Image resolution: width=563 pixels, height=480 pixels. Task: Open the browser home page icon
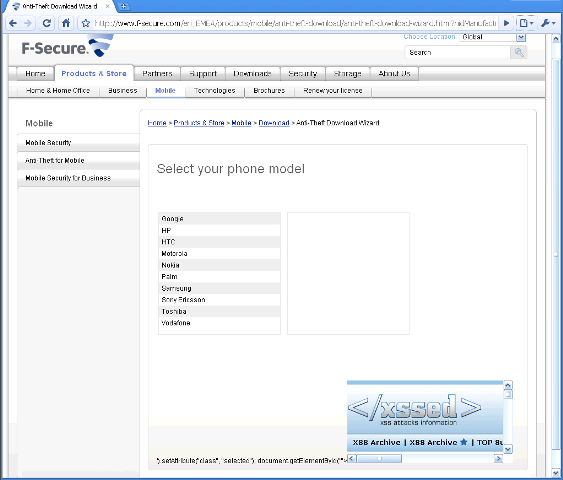(66, 23)
